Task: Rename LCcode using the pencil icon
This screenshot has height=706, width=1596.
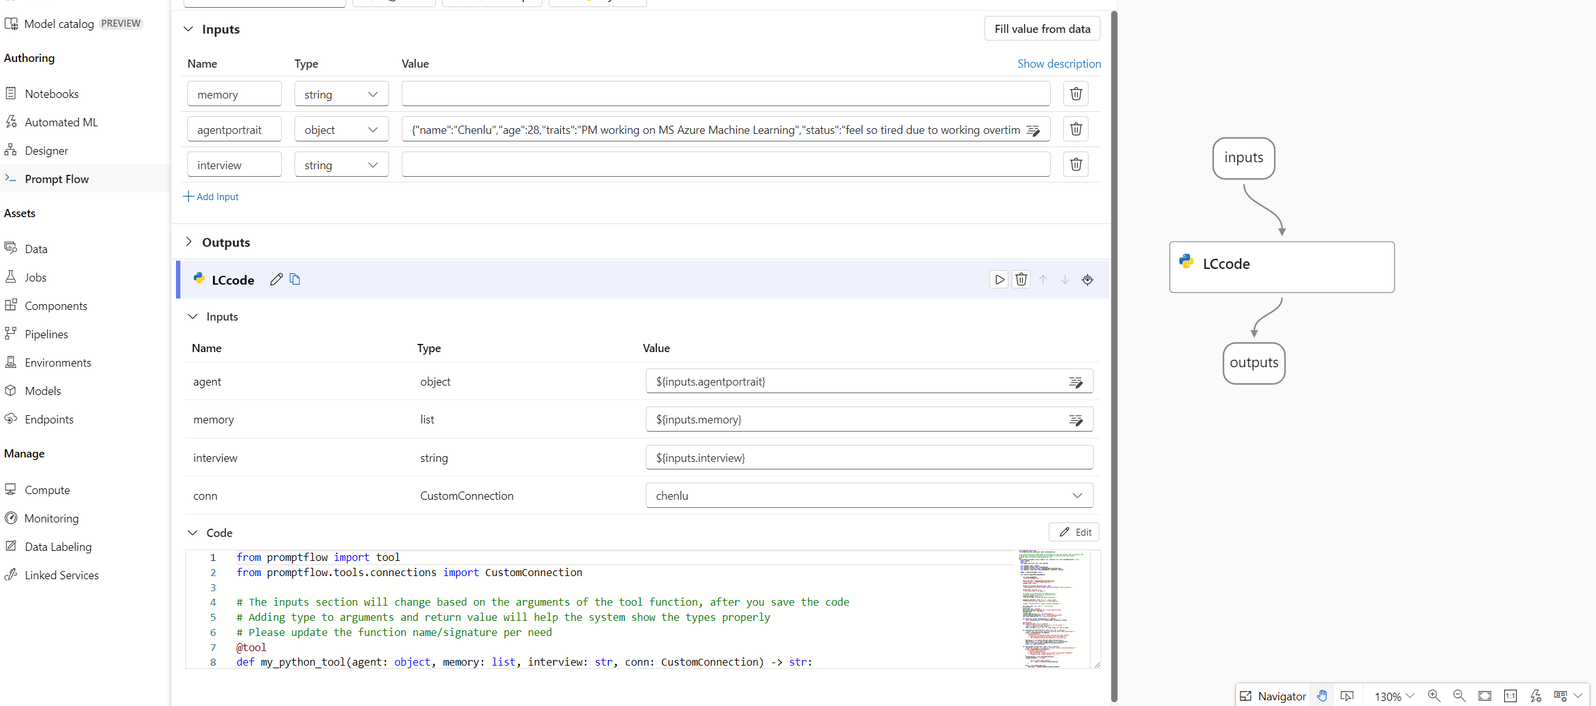Action: pos(276,280)
